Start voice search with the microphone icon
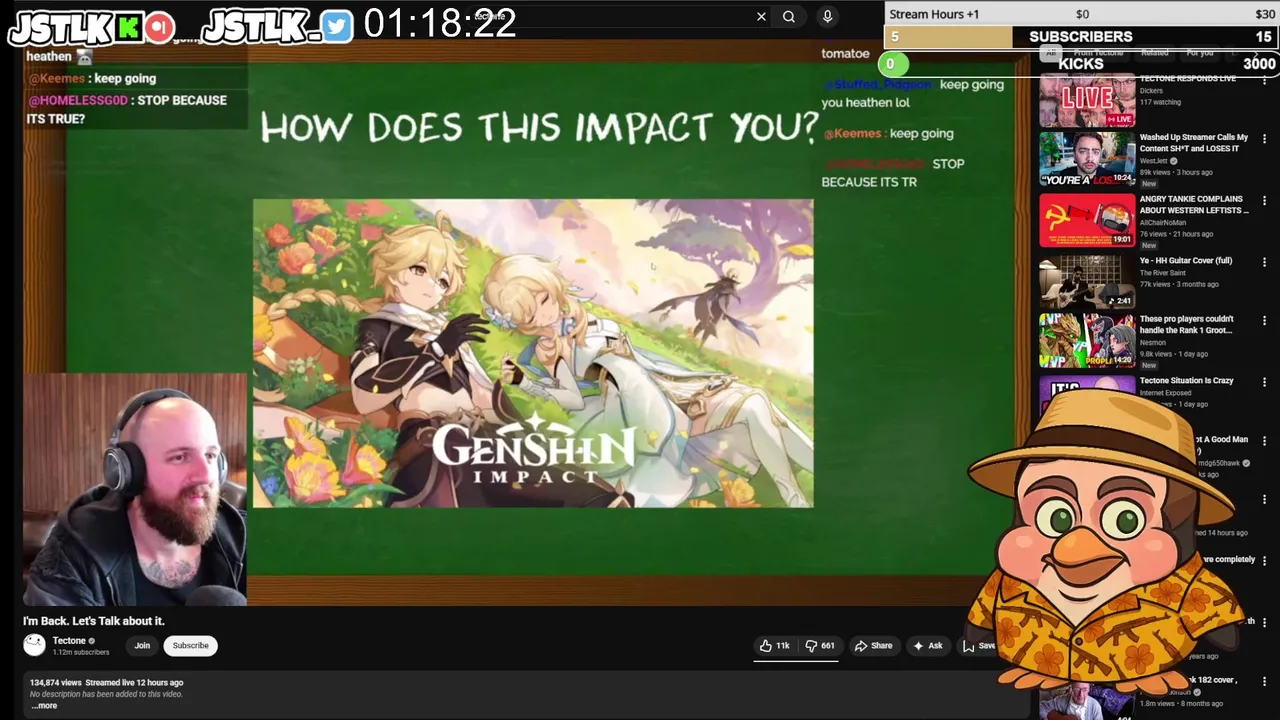The image size is (1280, 720). pyautogui.click(x=827, y=16)
